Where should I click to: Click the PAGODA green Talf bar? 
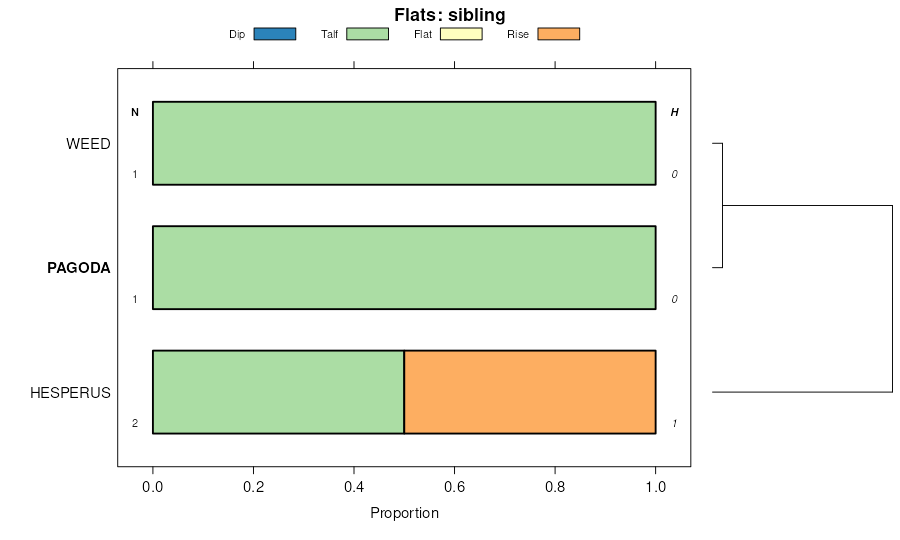(404, 267)
